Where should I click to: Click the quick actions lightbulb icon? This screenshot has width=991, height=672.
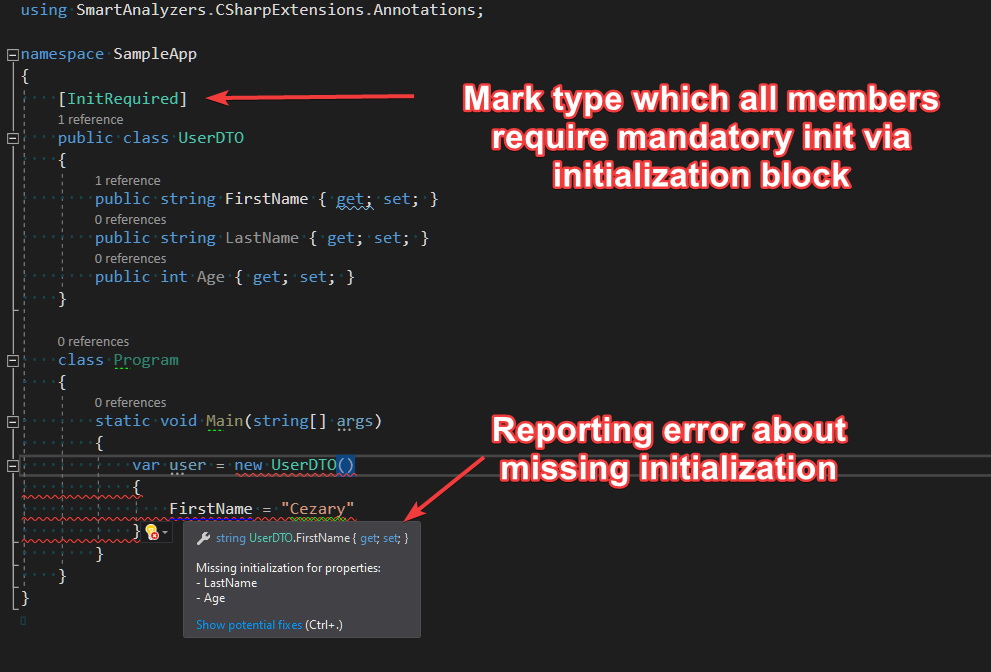pyautogui.click(x=149, y=531)
